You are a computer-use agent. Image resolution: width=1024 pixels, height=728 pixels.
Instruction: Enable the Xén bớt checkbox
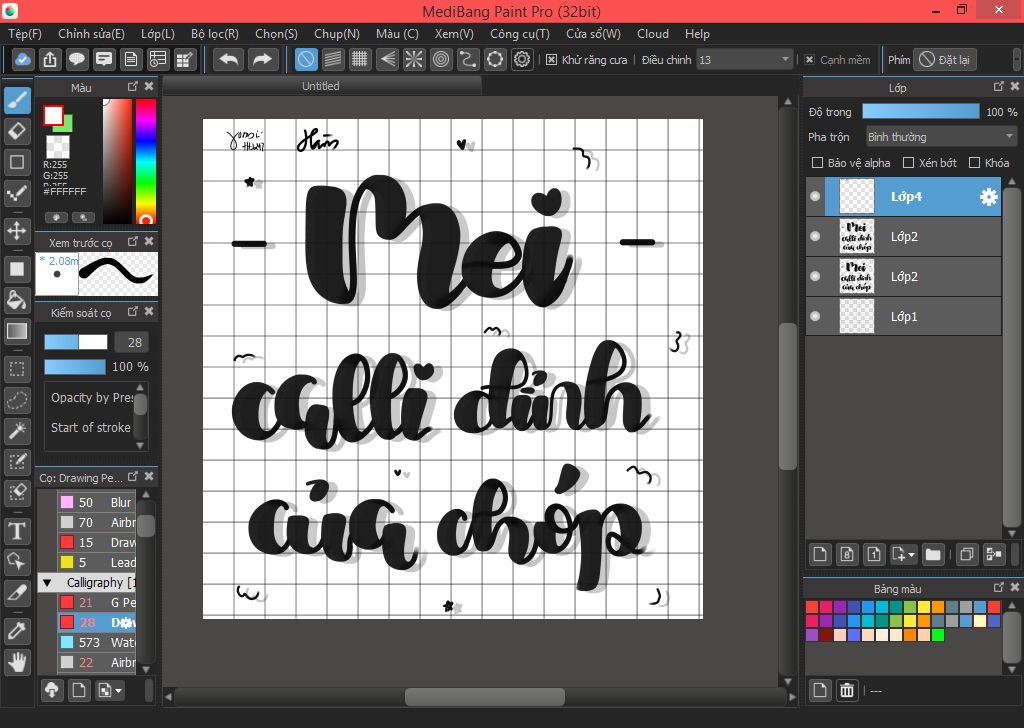[x=908, y=163]
